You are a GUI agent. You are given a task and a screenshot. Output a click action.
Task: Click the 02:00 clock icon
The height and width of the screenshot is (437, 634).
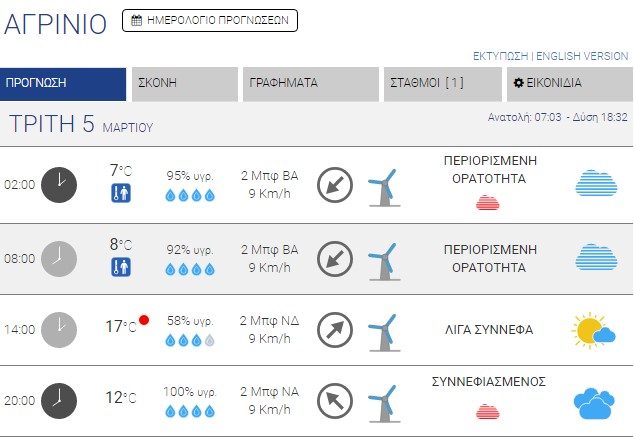click(x=59, y=184)
